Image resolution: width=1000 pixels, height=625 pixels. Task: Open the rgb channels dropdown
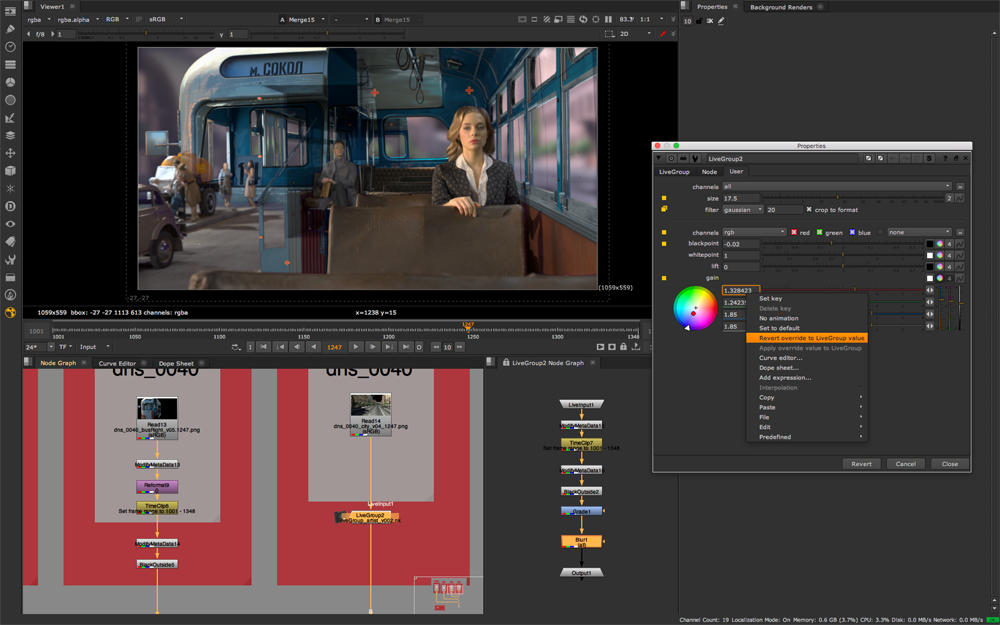coord(754,232)
